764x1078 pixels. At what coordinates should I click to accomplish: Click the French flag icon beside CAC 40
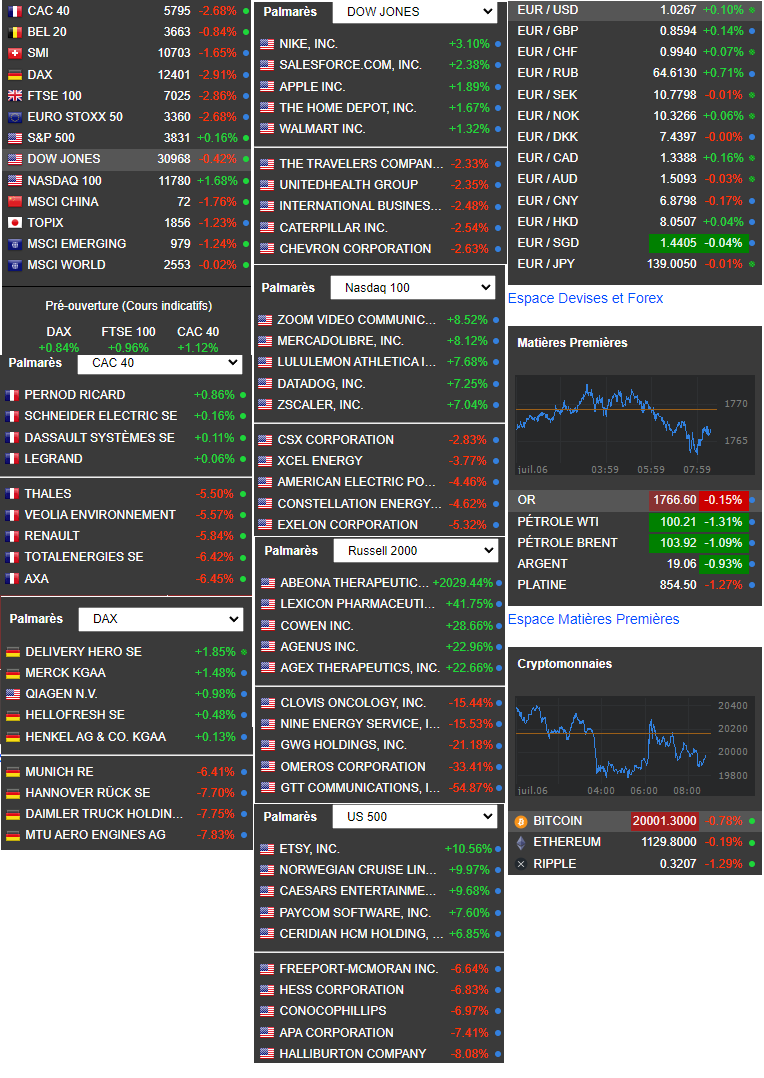14,11
